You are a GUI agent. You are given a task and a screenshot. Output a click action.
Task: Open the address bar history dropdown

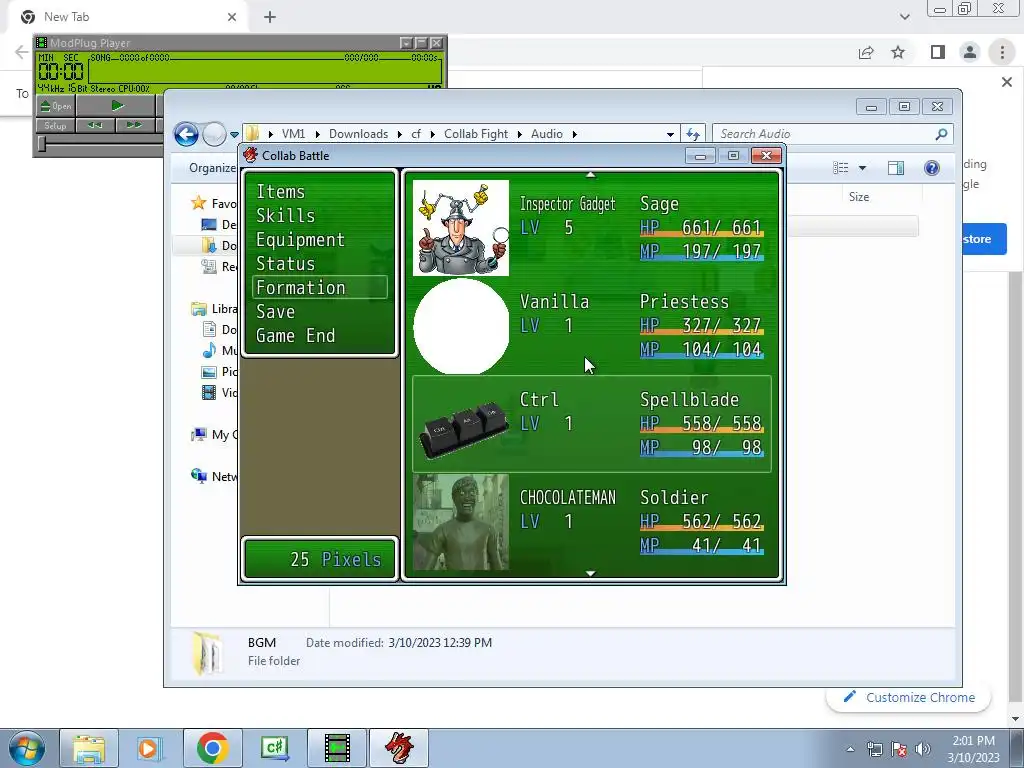[670, 135]
